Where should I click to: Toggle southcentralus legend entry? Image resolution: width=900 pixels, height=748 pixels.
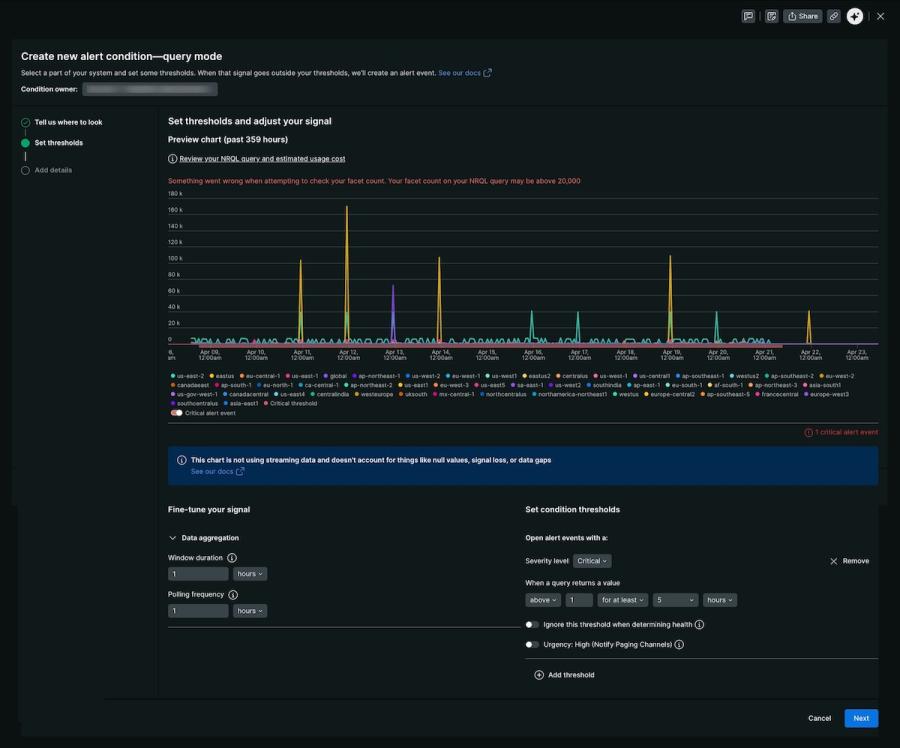[x=194, y=404]
